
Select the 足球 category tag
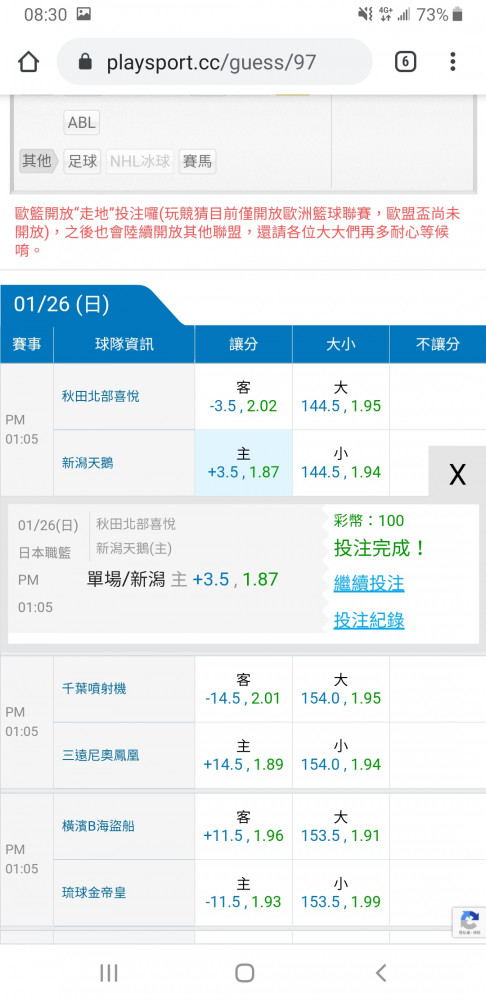point(82,161)
